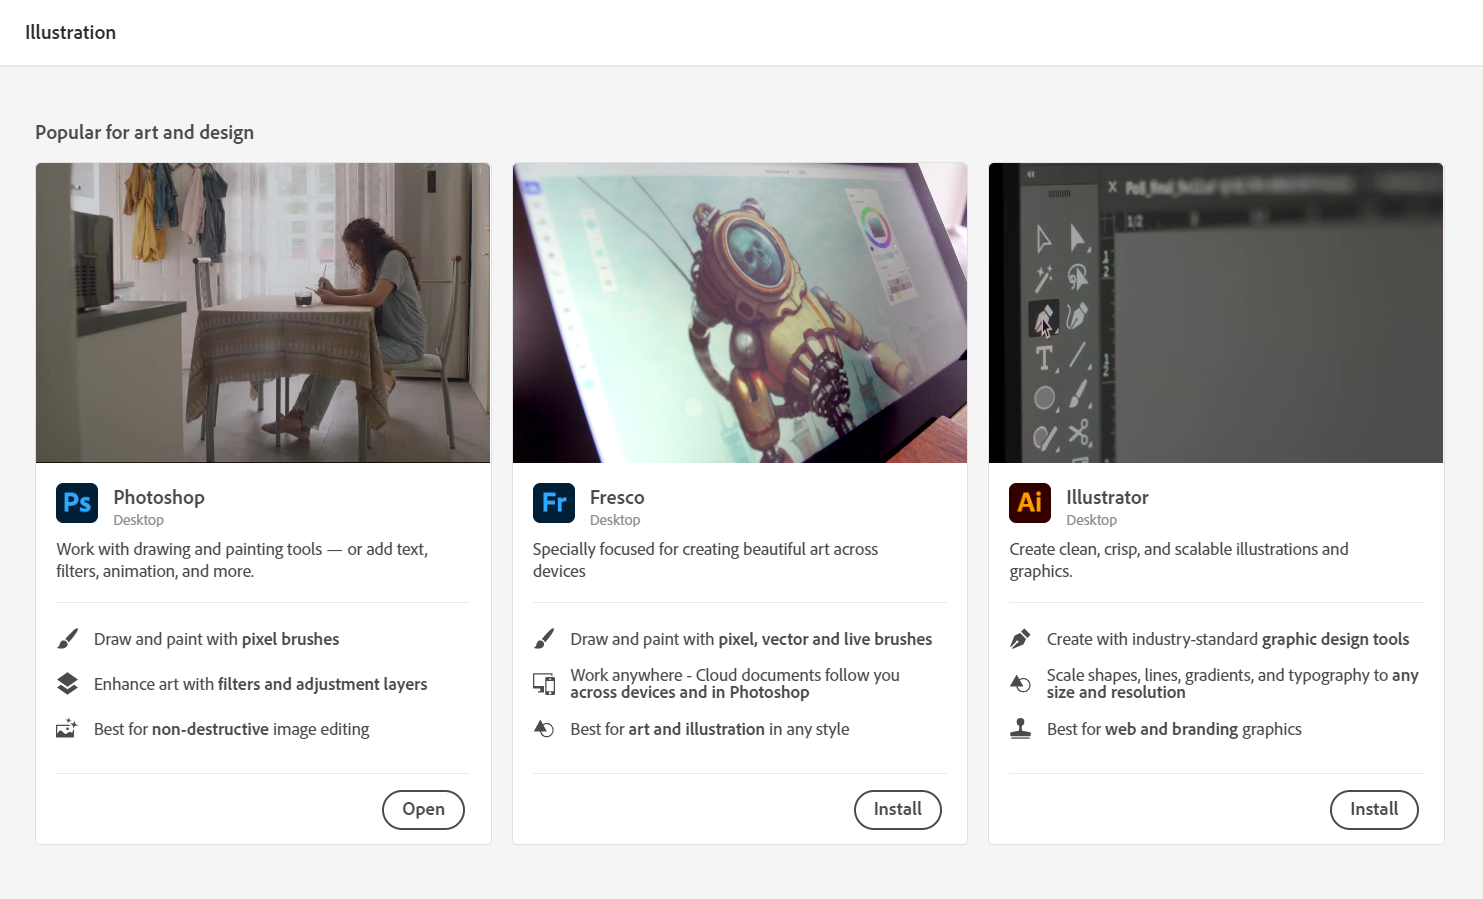Click 'Scale shapes, lines, gradients, and typography' text
The width and height of the screenshot is (1483, 899).
pos(1233,684)
